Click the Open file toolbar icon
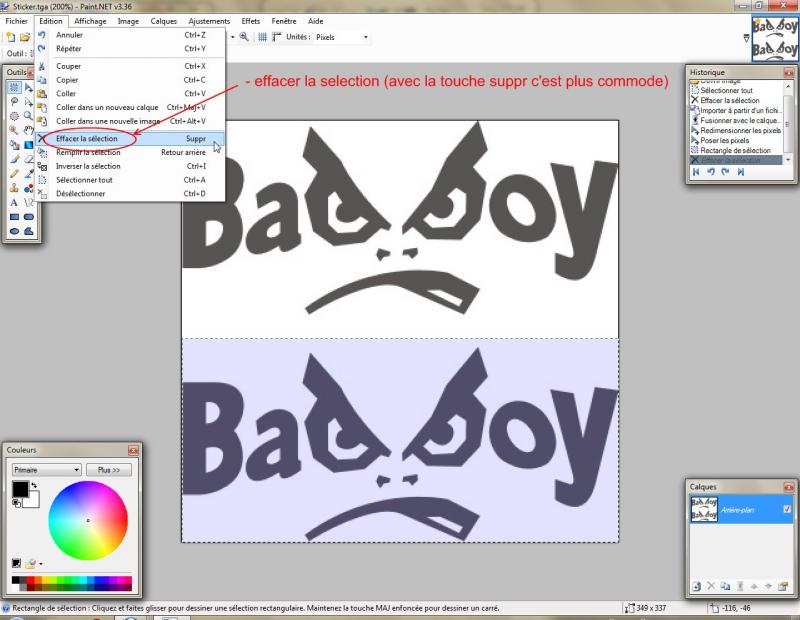Image resolution: width=800 pixels, height=620 pixels. (x=24, y=37)
